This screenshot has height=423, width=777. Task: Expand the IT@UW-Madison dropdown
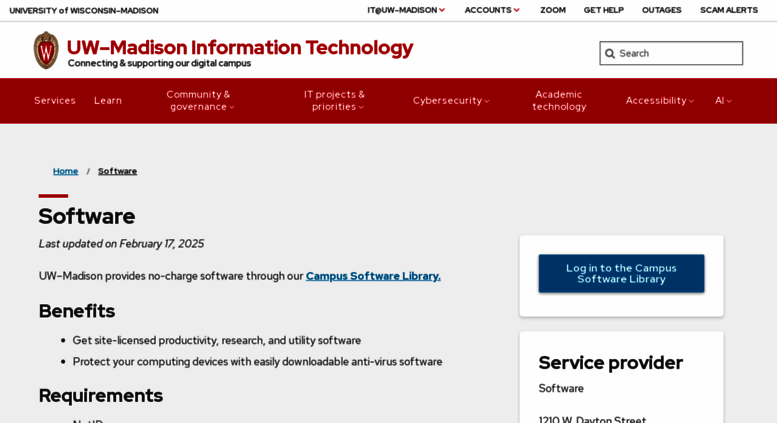(406, 10)
